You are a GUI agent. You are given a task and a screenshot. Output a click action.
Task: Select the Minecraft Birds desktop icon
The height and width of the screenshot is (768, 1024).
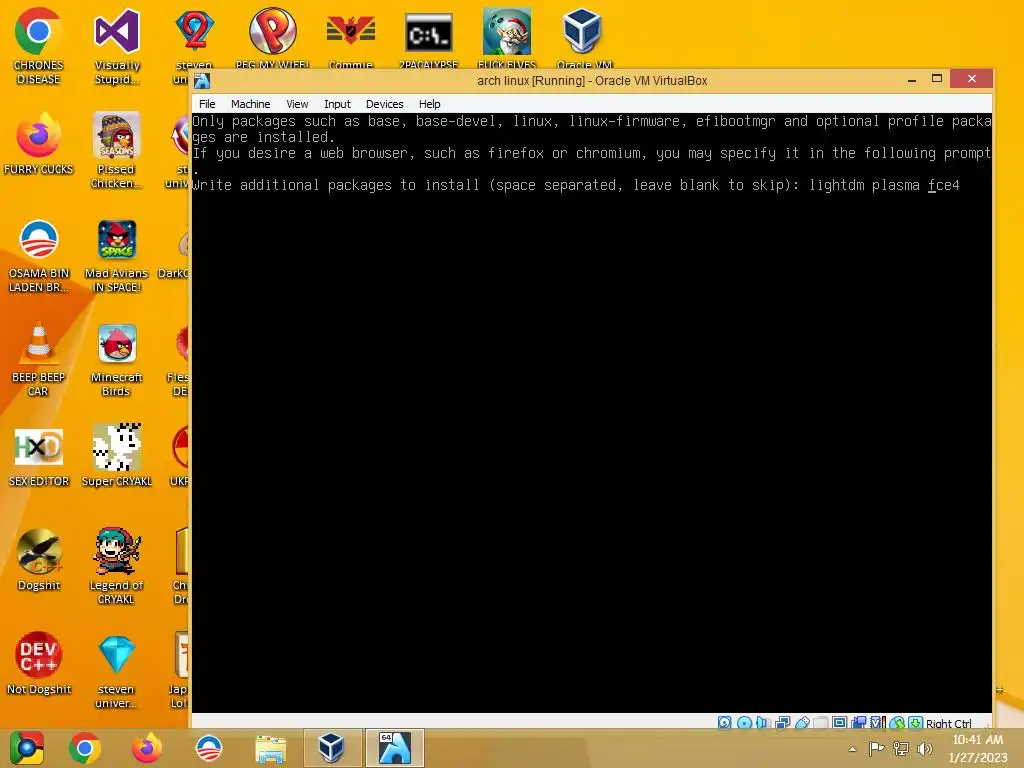(x=116, y=359)
